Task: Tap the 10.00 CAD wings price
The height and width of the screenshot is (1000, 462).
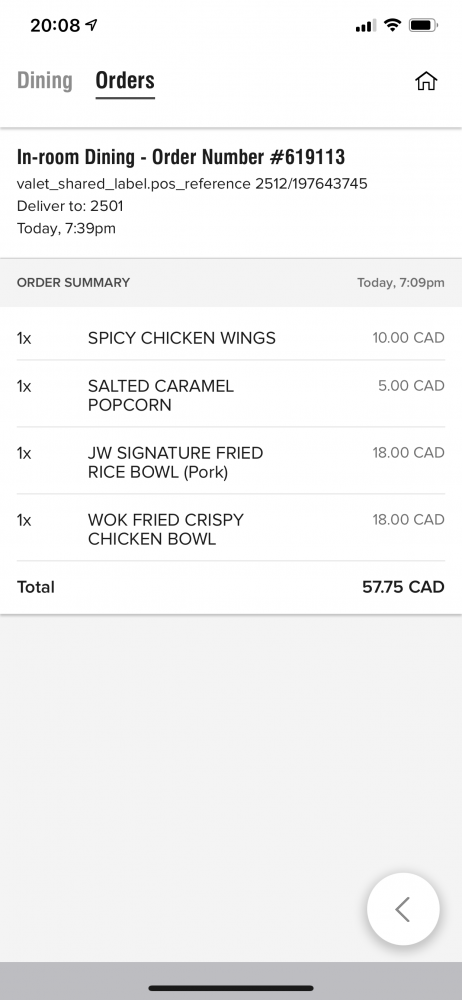Action: click(408, 337)
